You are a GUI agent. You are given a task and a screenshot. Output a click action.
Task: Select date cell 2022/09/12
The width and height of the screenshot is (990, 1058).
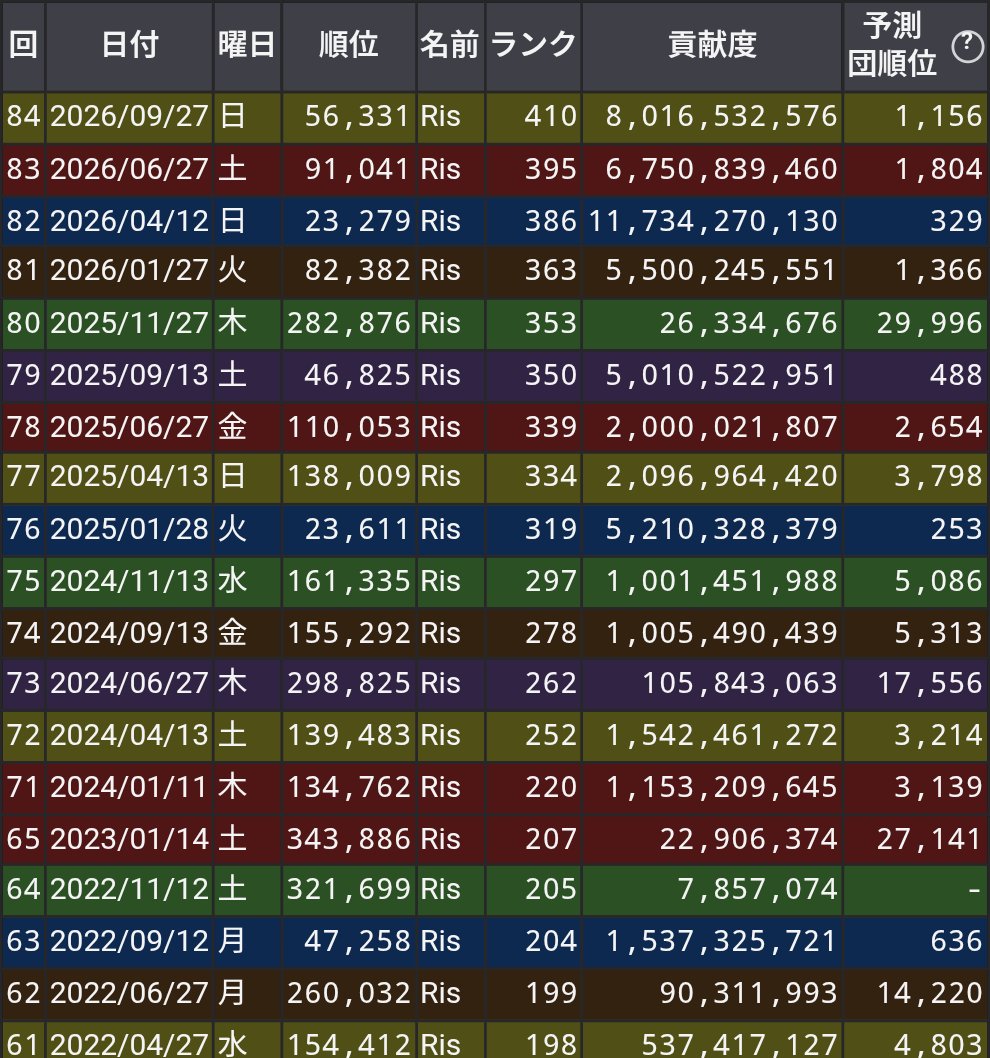coord(129,942)
